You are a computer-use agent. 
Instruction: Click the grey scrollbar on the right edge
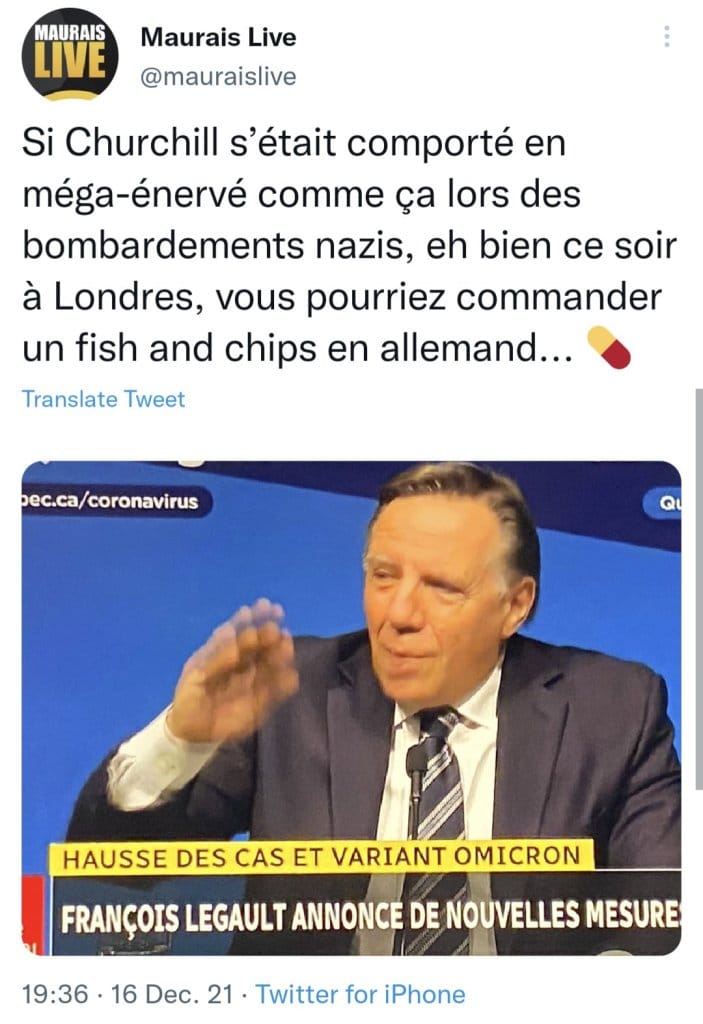(699, 591)
